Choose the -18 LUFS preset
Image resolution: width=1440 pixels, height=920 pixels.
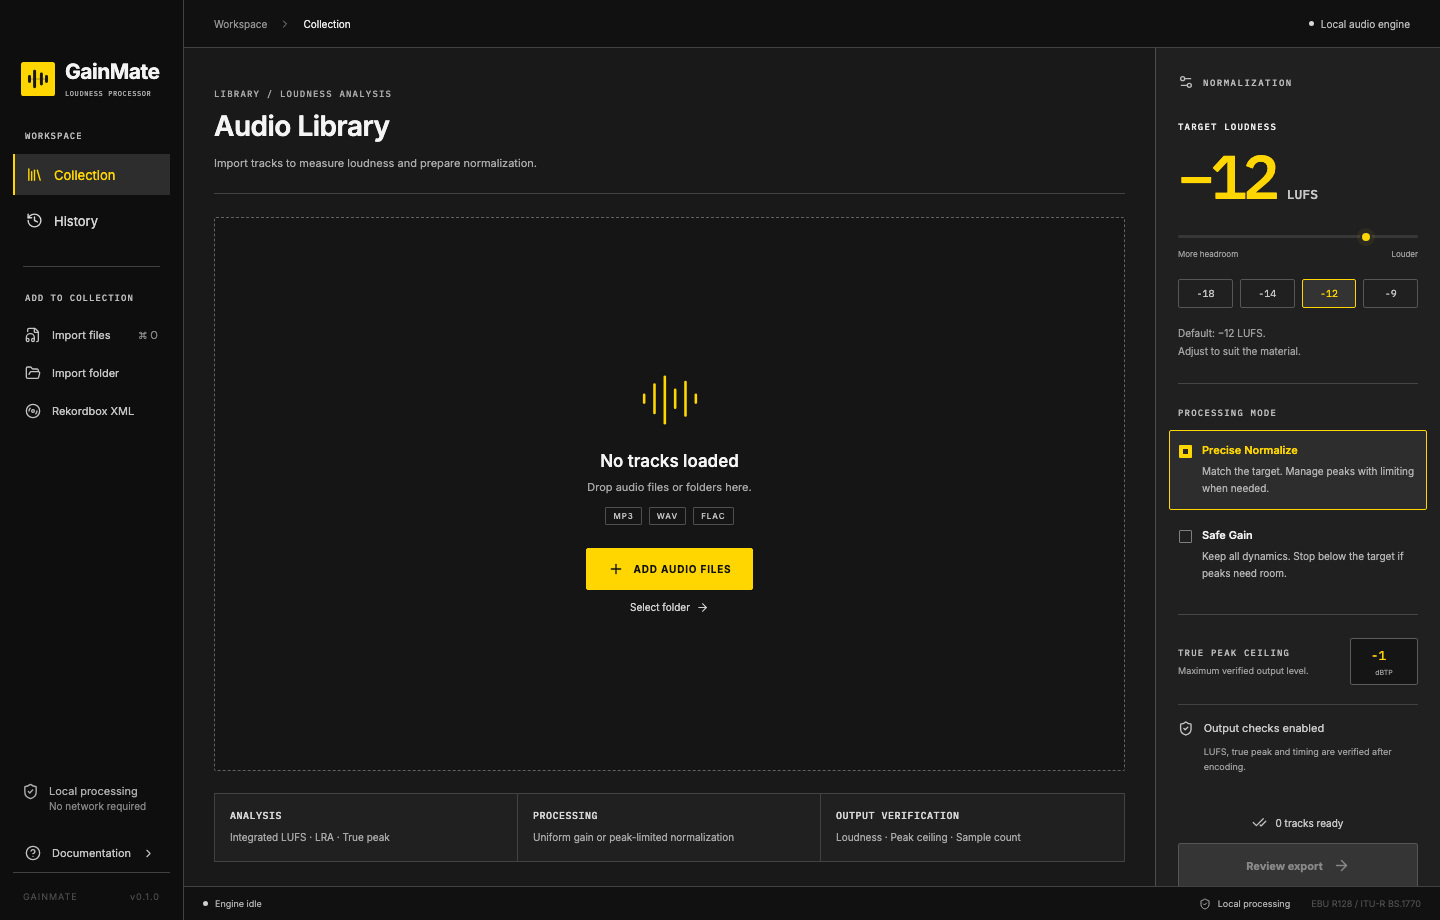tap(1205, 294)
